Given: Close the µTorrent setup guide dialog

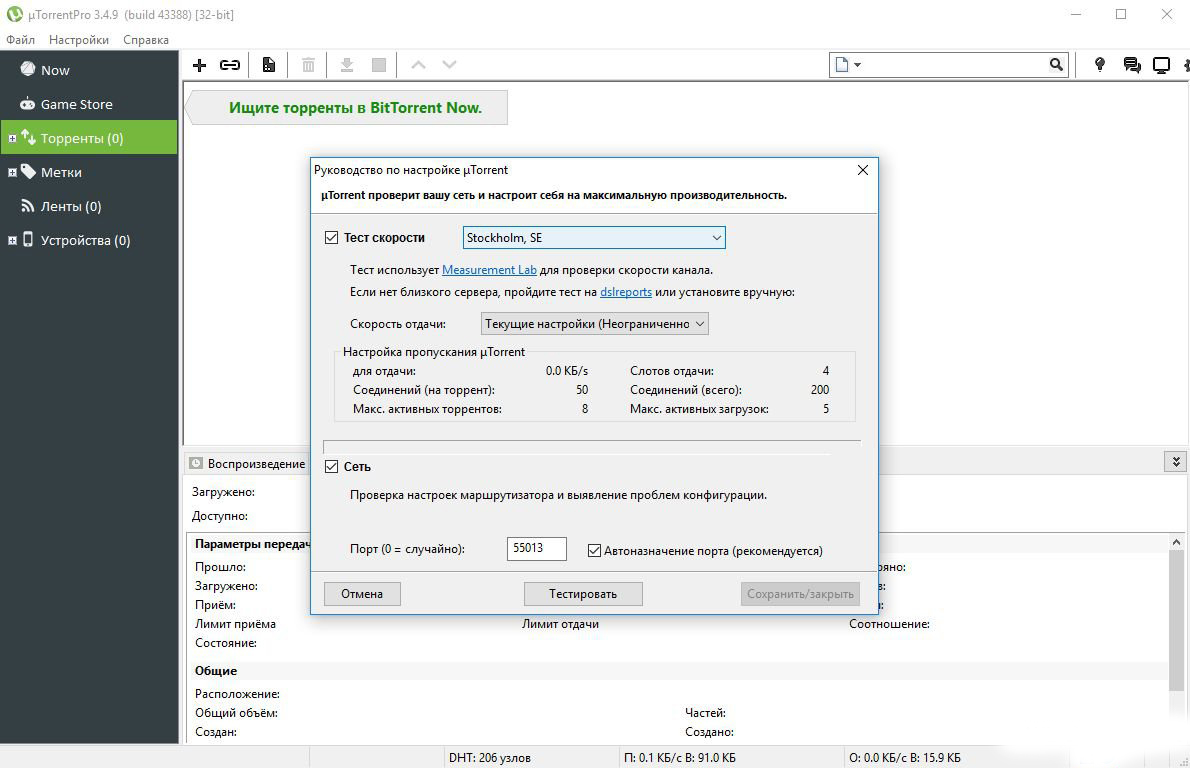Looking at the screenshot, I should point(863,170).
